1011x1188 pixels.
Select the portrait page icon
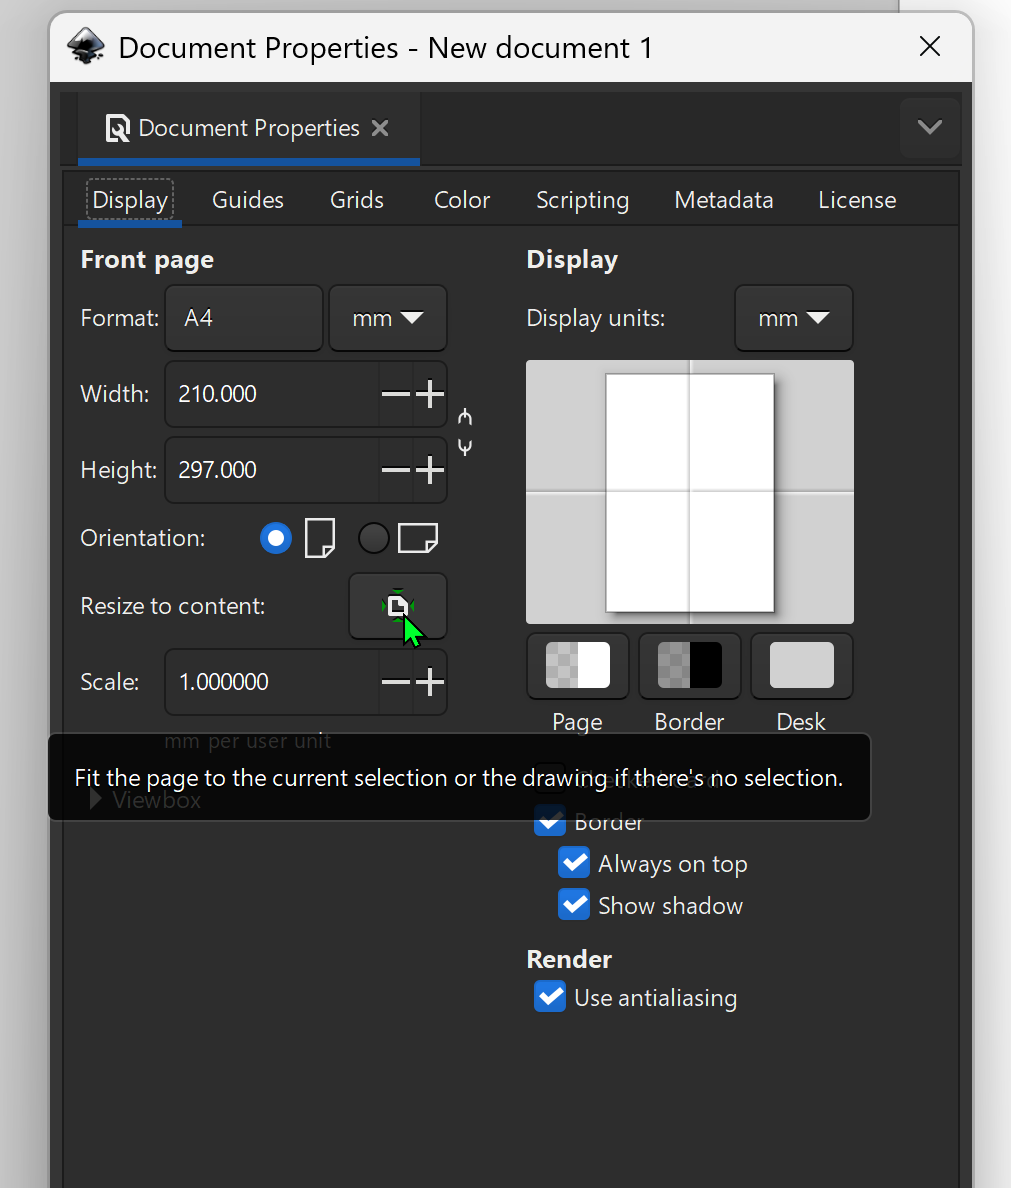point(318,538)
